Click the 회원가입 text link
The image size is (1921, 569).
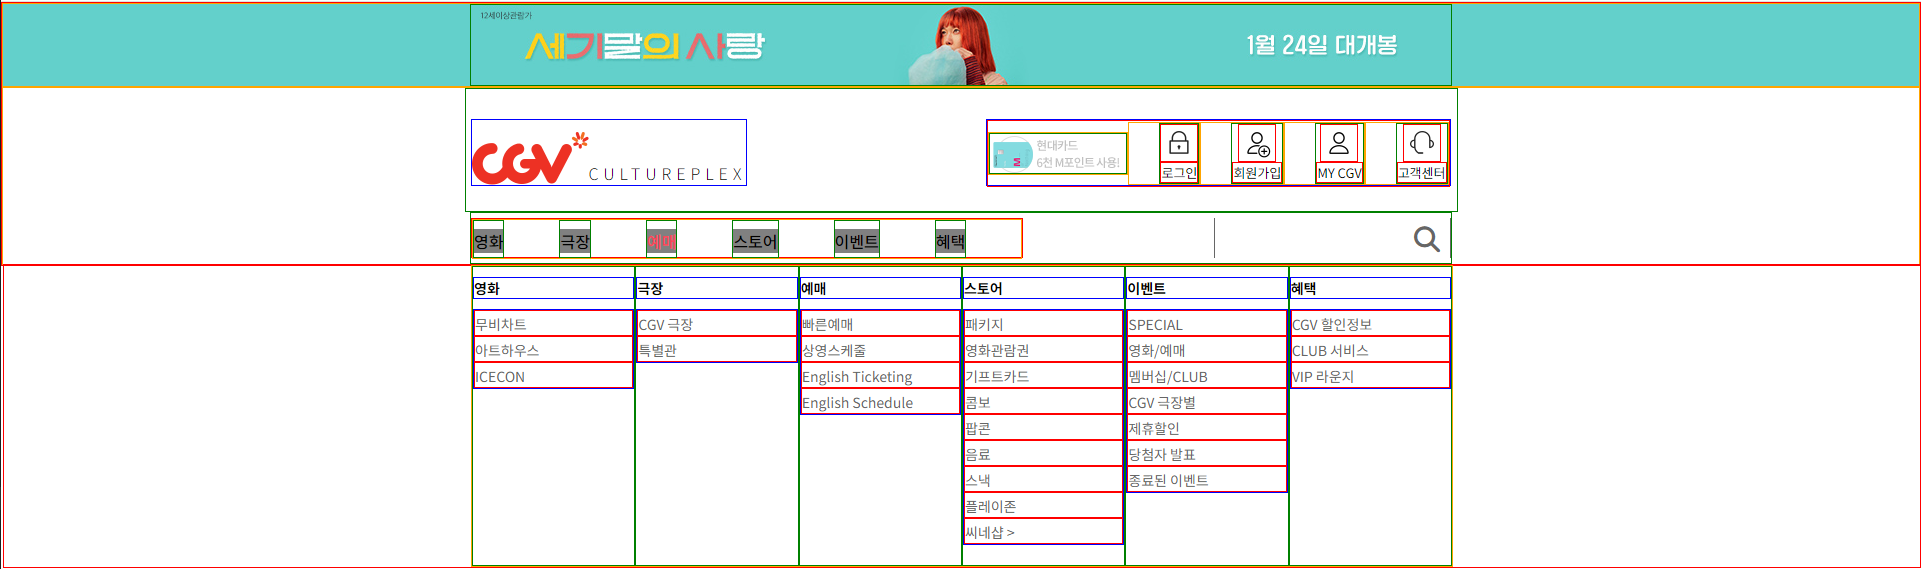coord(1257,173)
